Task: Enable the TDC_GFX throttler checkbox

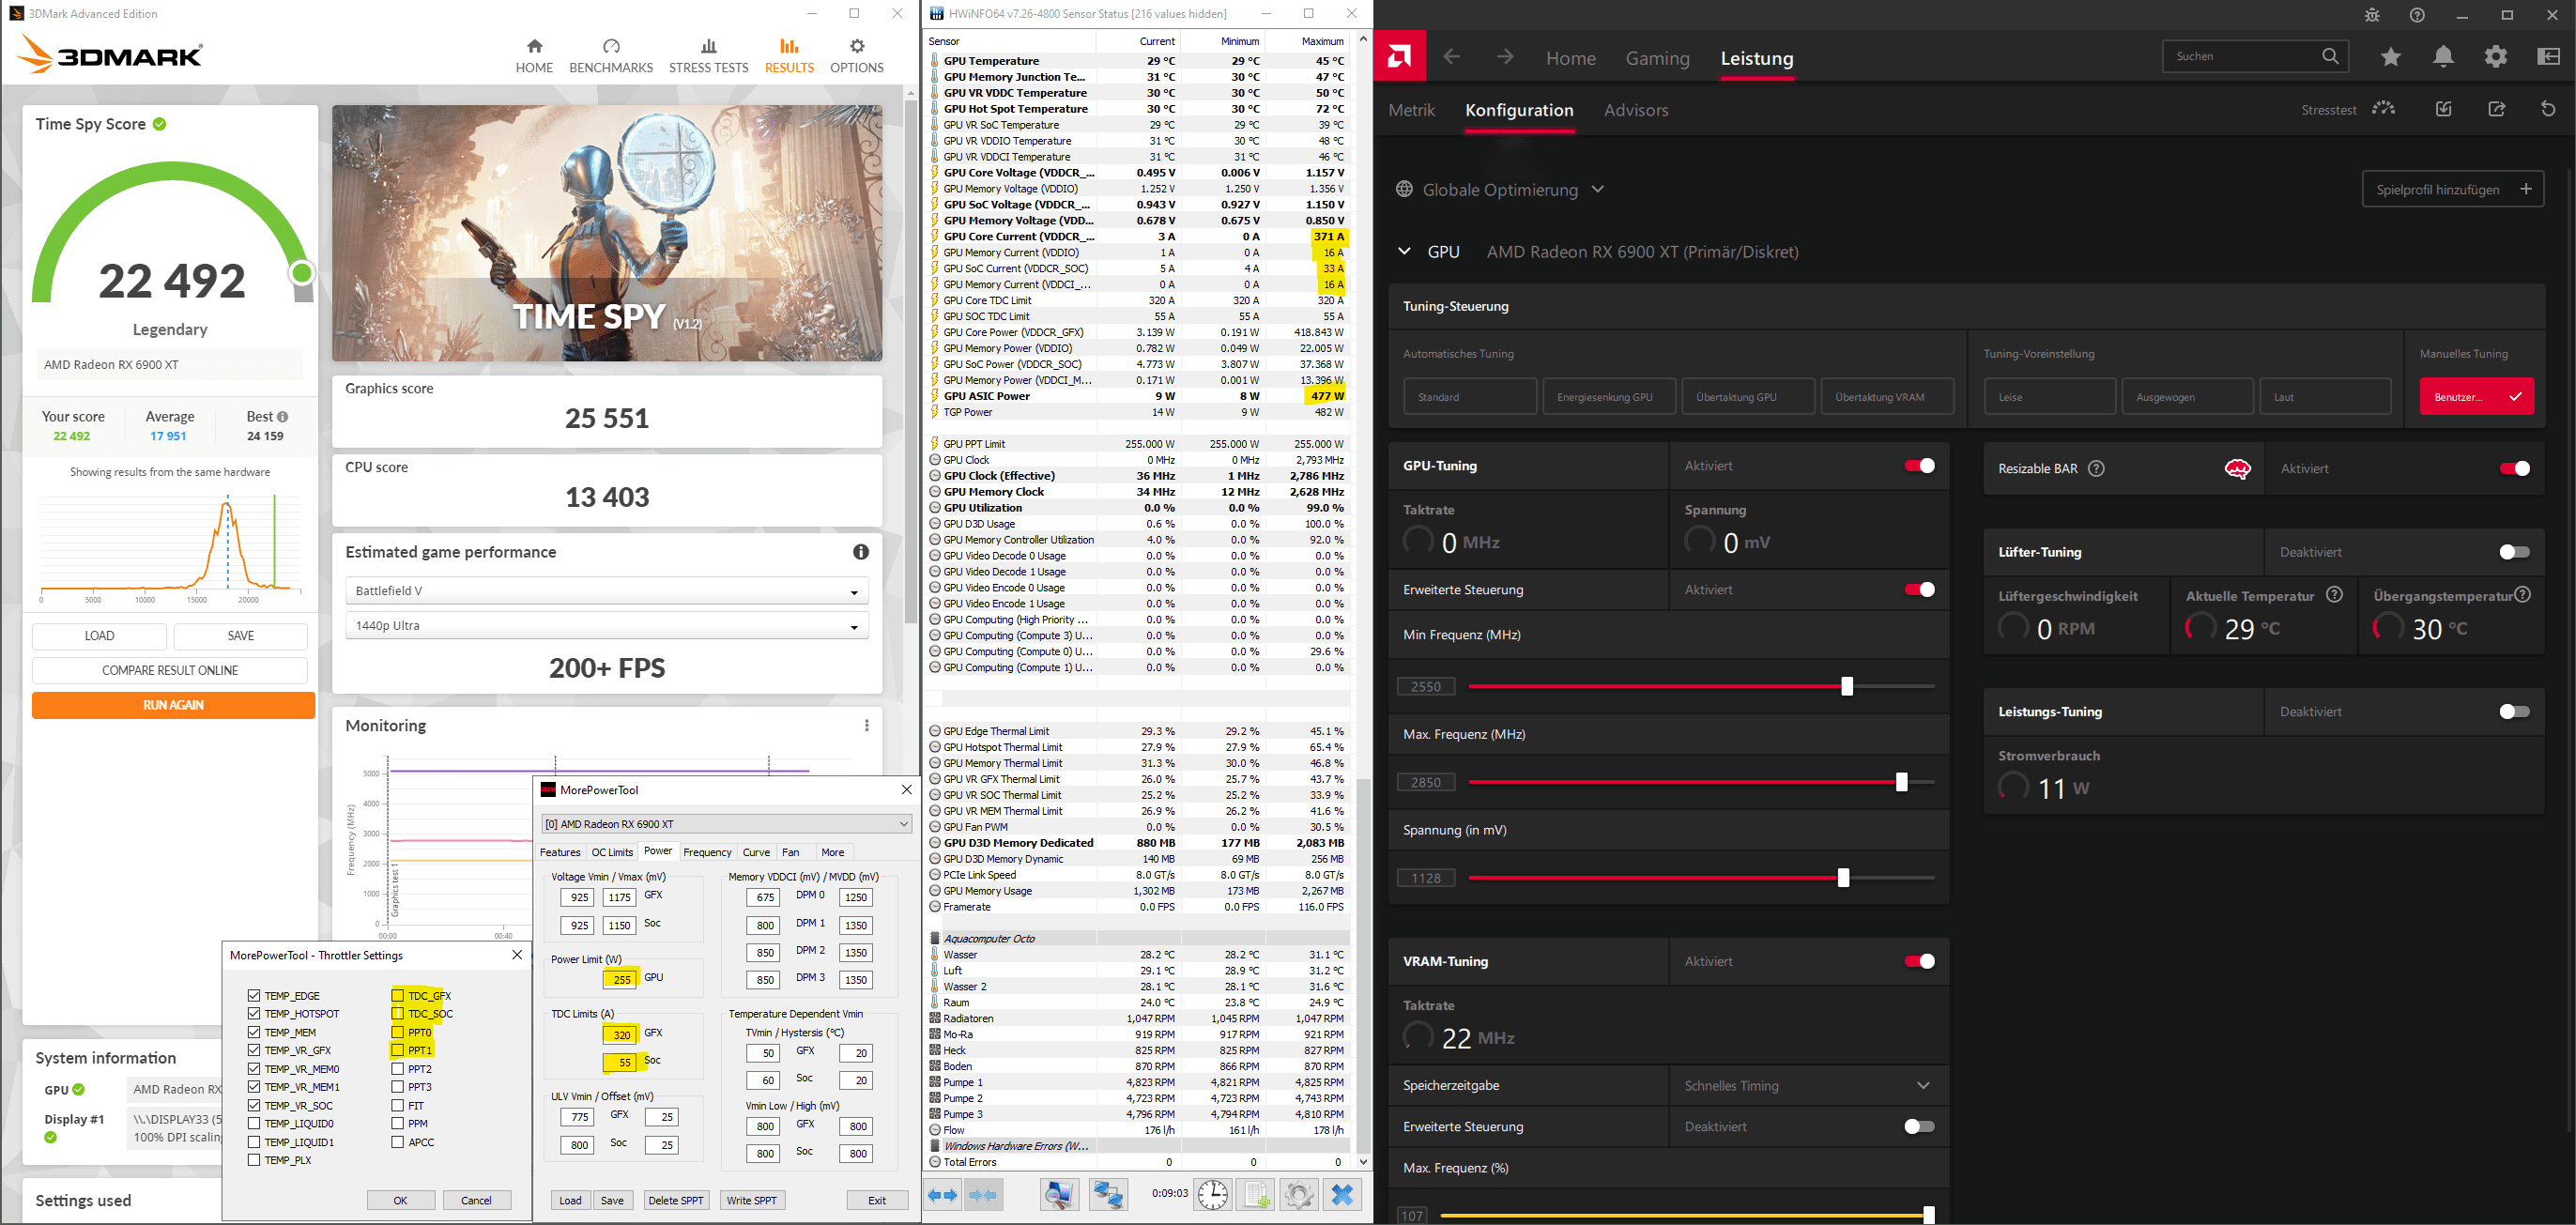Action: point(397,995)
